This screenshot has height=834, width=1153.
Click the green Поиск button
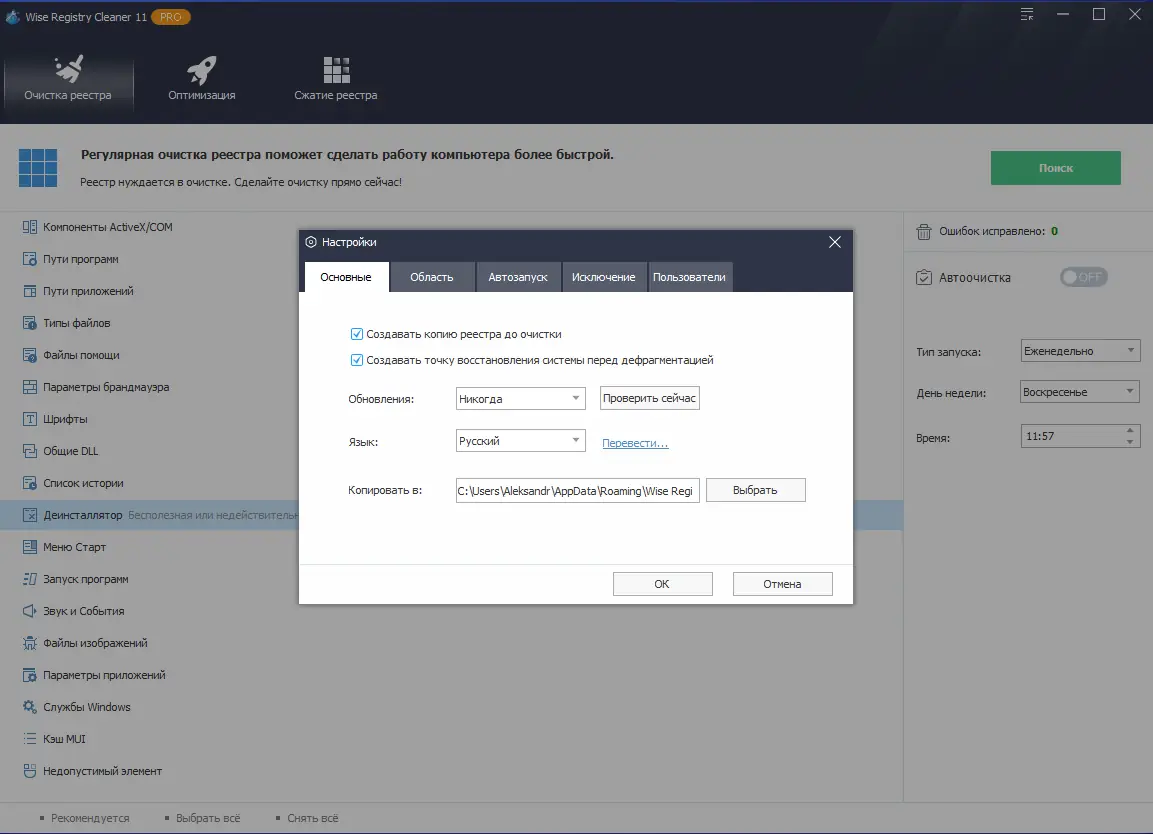[1055, 168]
